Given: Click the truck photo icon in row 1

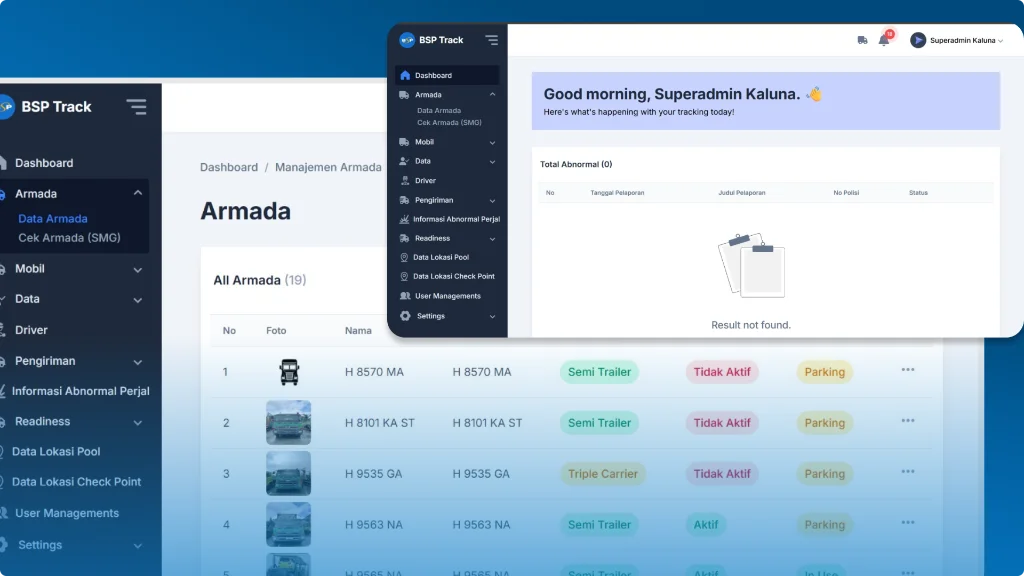Looking at the screenshot, I should [x=289, y=372].
